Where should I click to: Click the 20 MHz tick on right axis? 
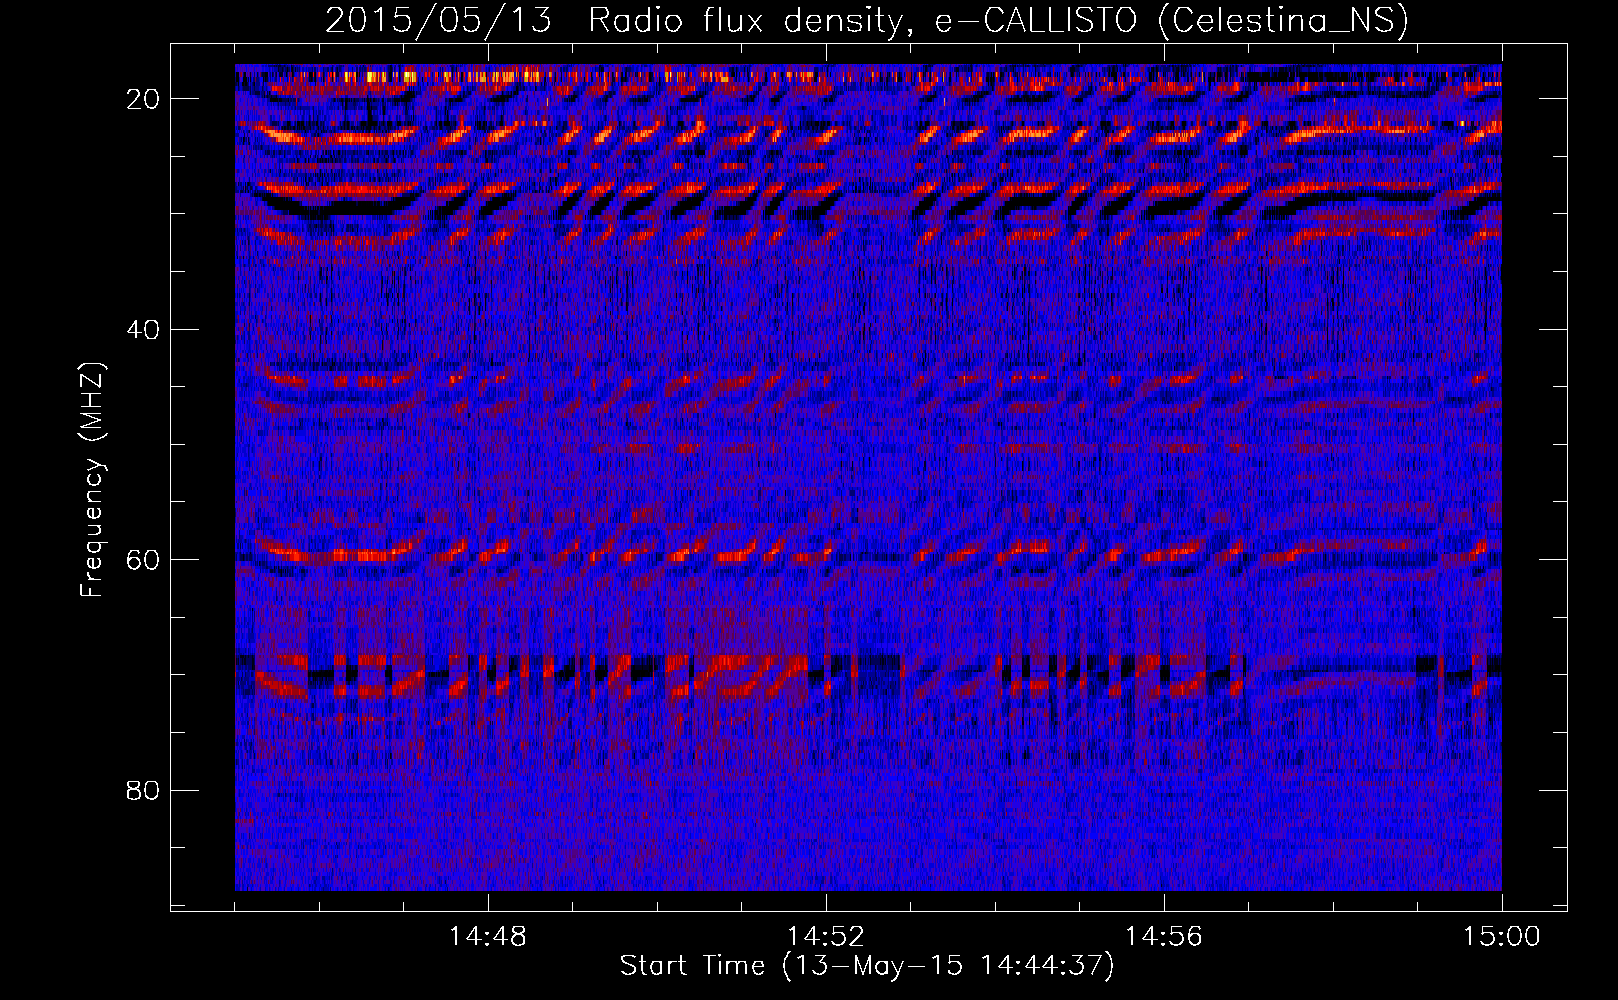click(1553, 98)
